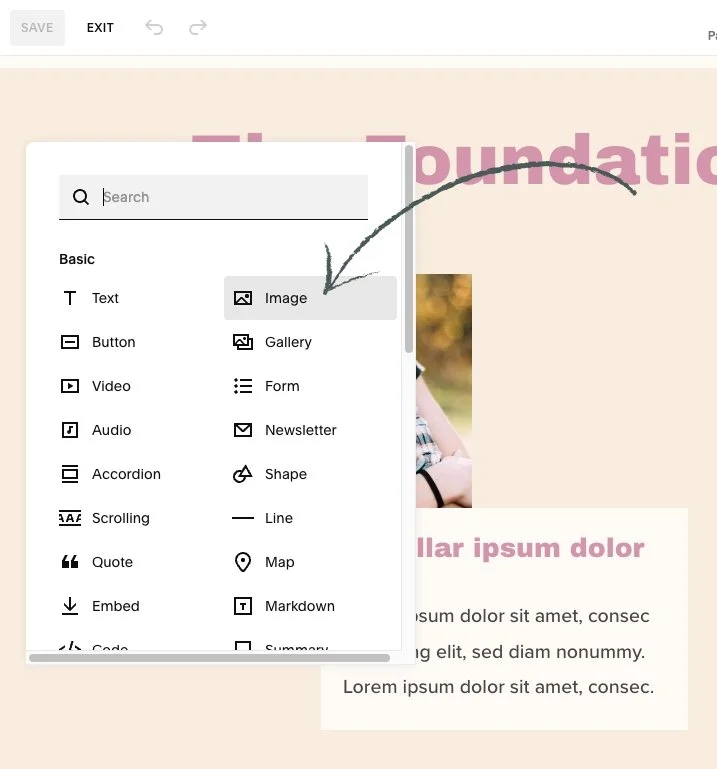Choose the Quote marks icon

click(70, 562)
